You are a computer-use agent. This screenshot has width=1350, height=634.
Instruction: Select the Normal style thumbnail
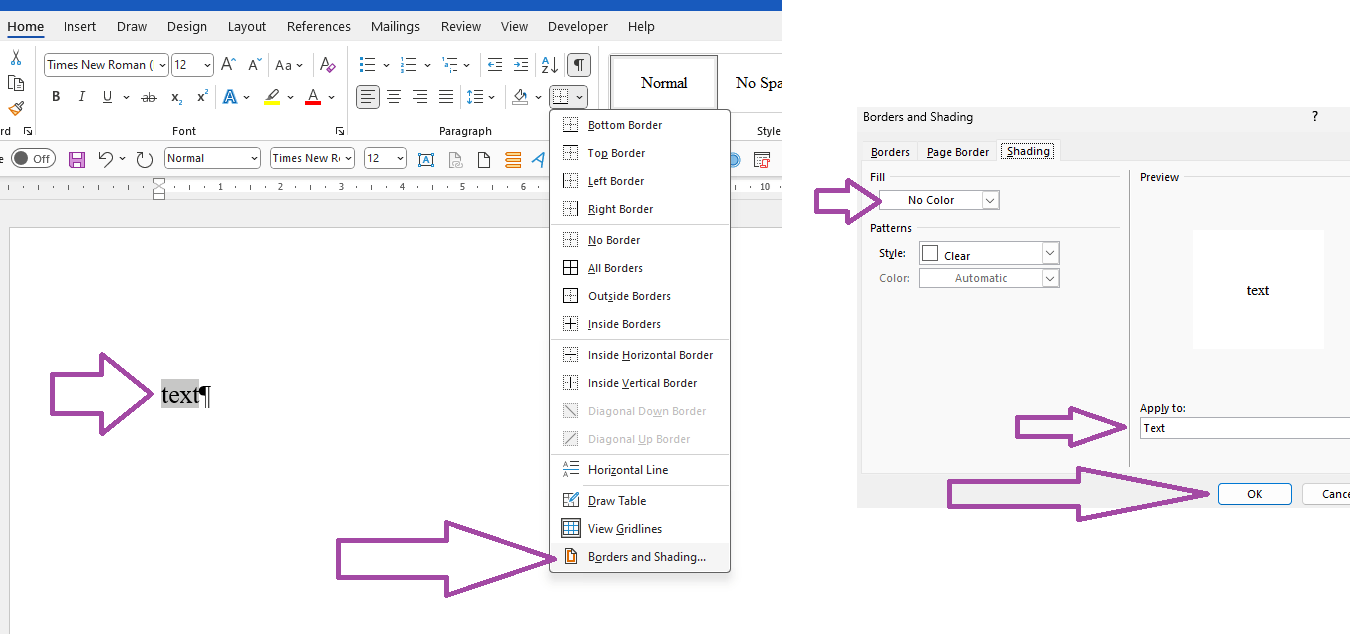point(664,82)
